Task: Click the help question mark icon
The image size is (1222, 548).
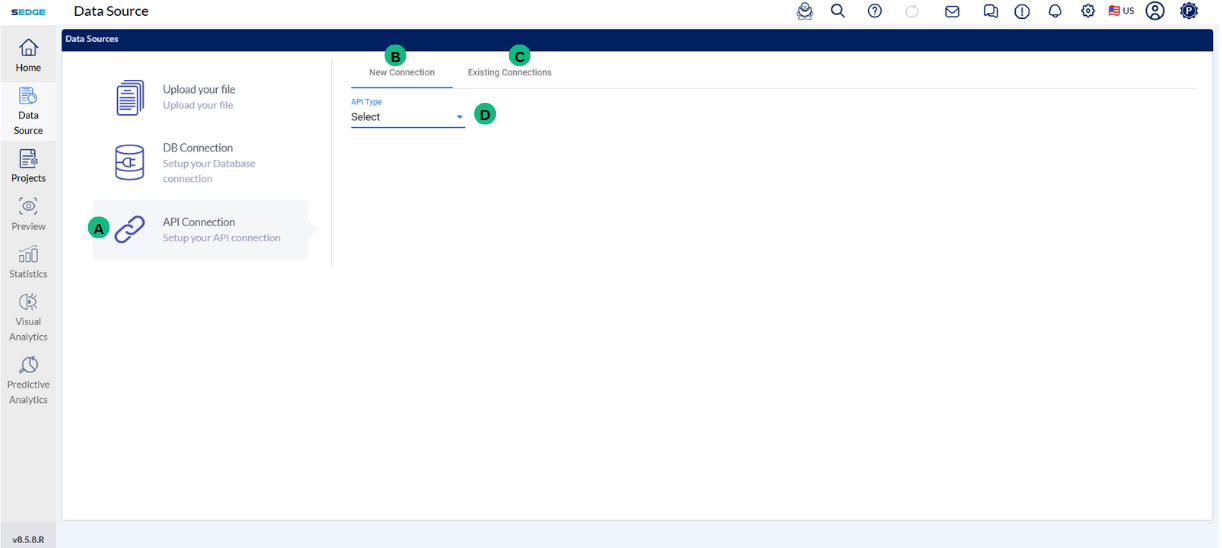Action: pyautogui.click(x=875, y=11)
